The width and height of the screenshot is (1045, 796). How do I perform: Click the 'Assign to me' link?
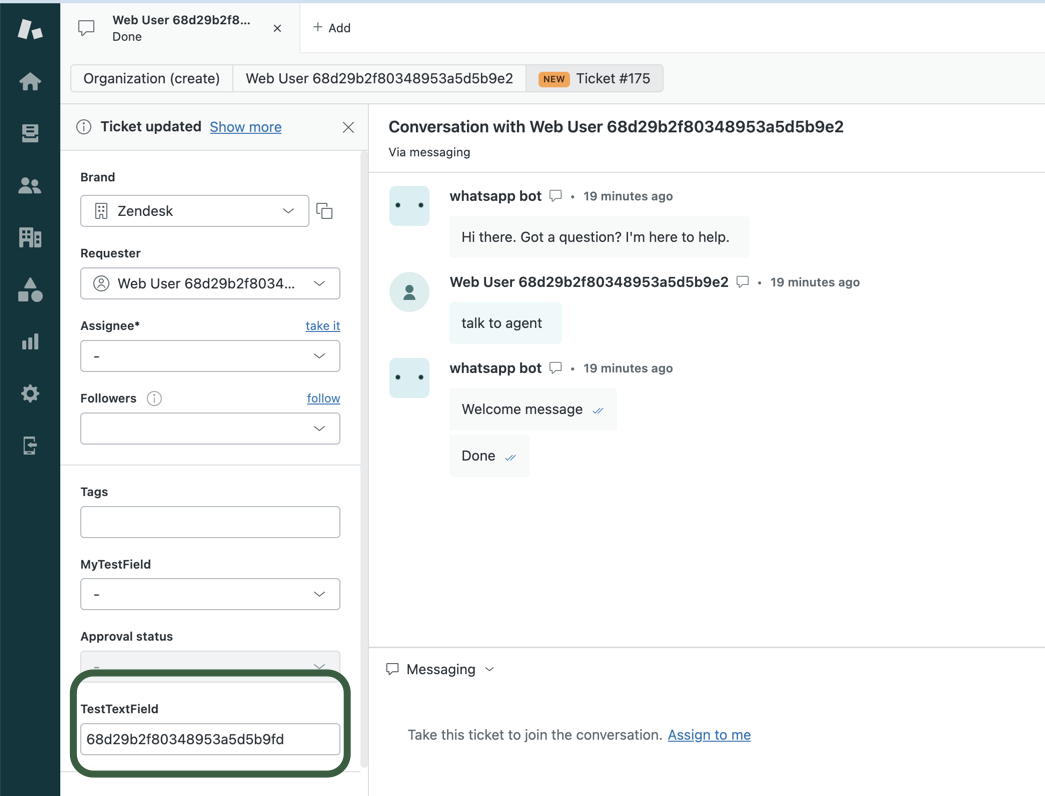click(x=708, y=735)
